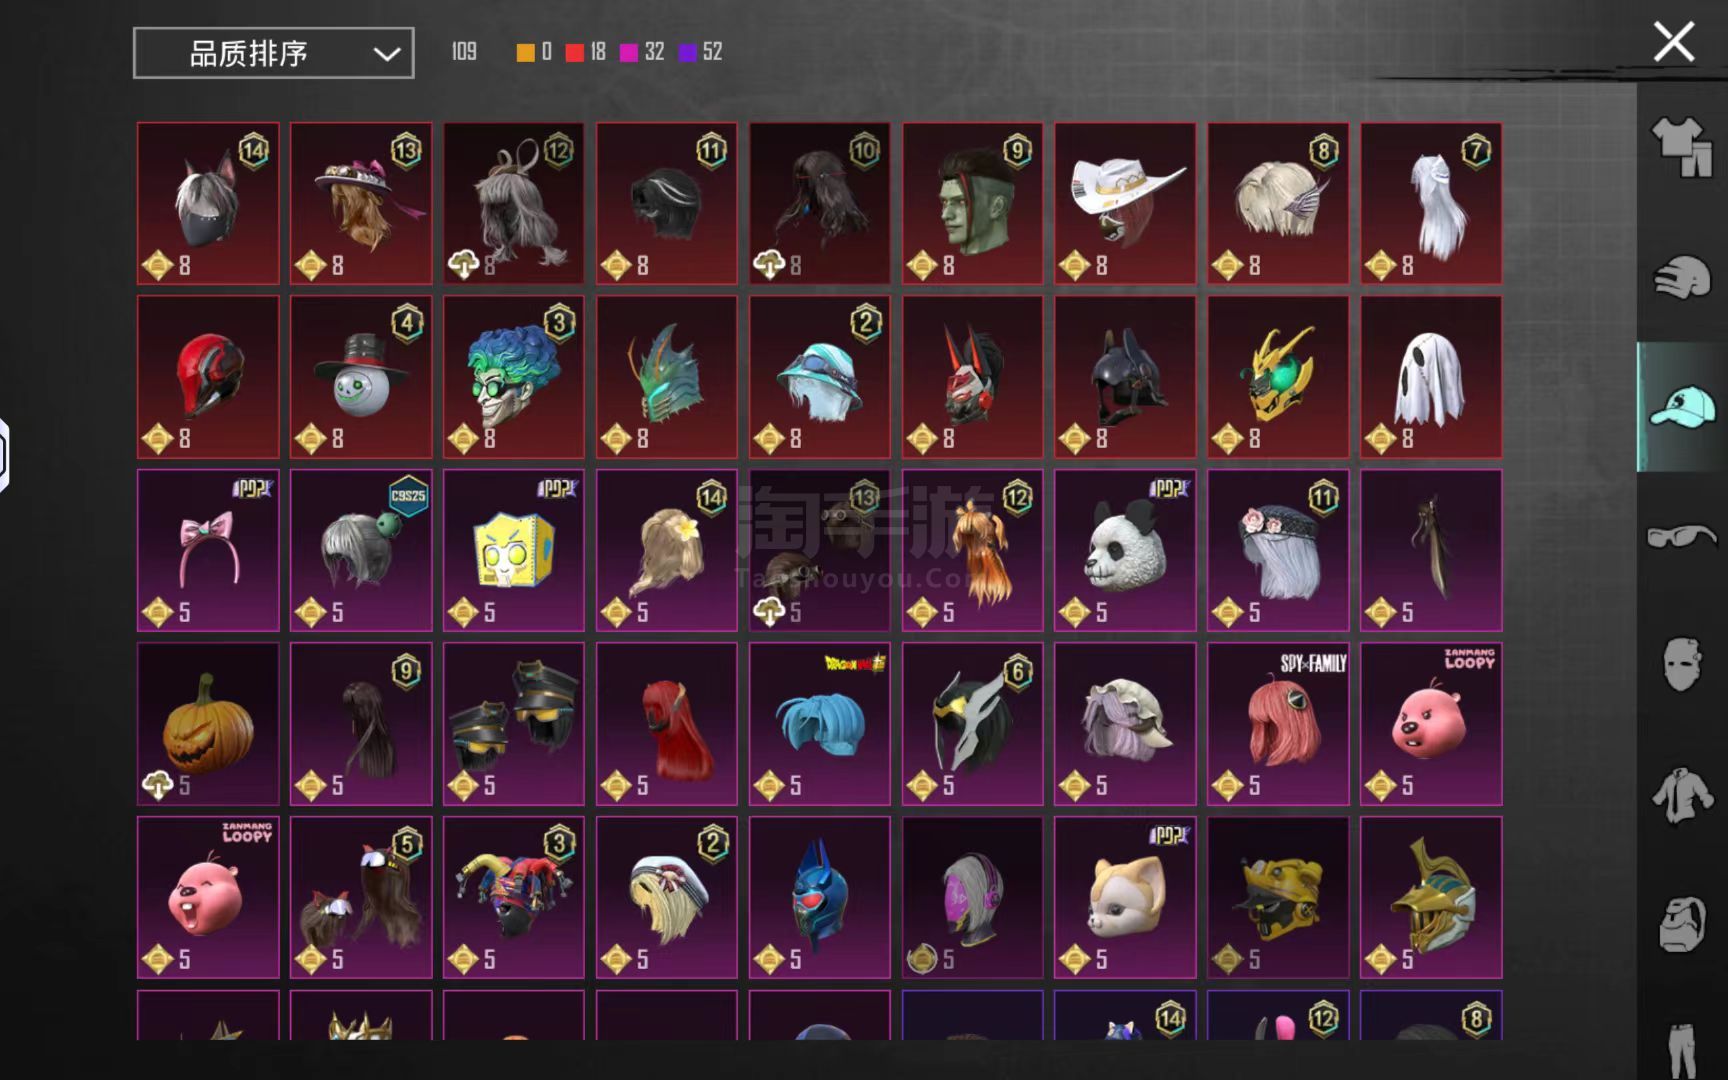Viewport: 1728px width, 1080px height.
Task: Open the face mask category
Action: click(1682, 664)
